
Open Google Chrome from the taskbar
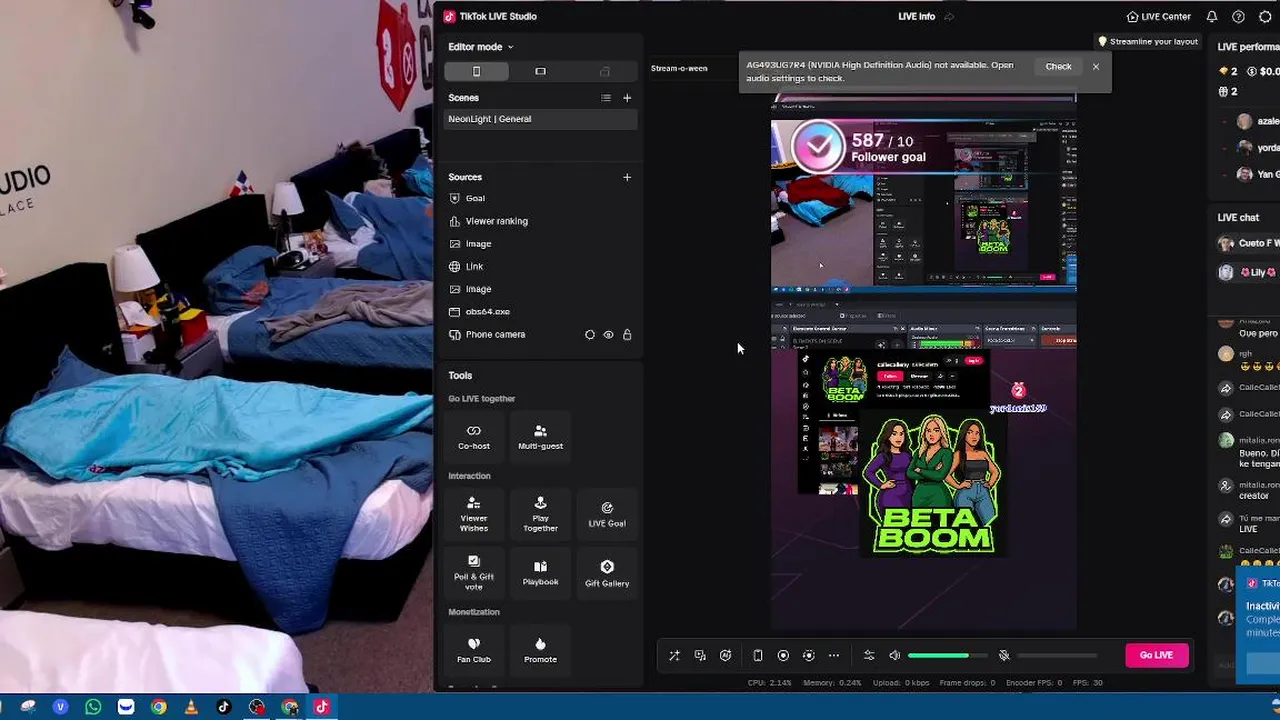point(158,707)
